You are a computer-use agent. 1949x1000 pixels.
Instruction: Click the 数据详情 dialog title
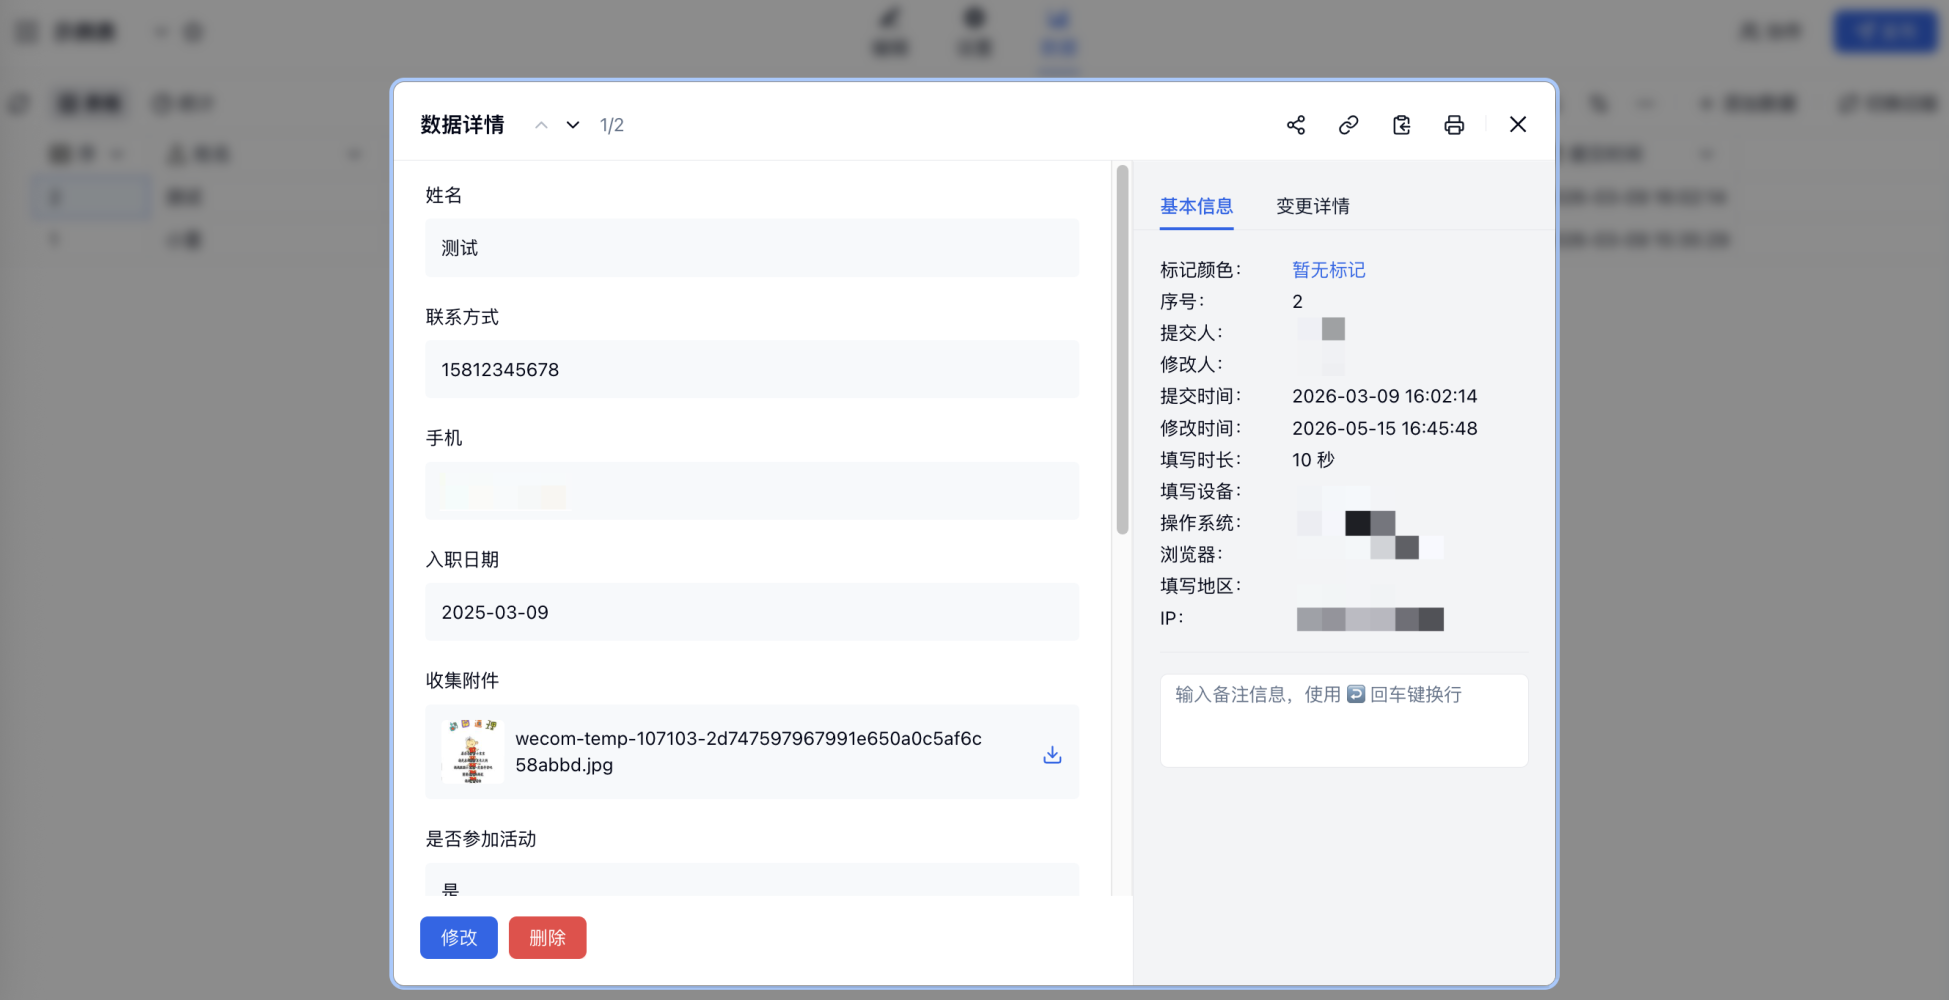[462, 125]
